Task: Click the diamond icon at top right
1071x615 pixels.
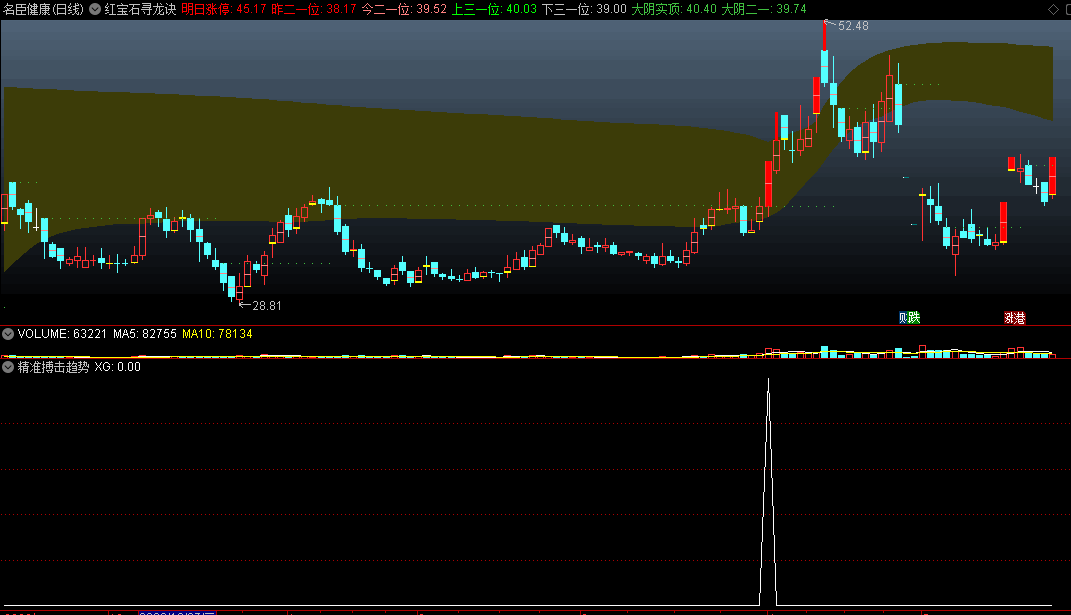Action: (x=1053, y=9)
